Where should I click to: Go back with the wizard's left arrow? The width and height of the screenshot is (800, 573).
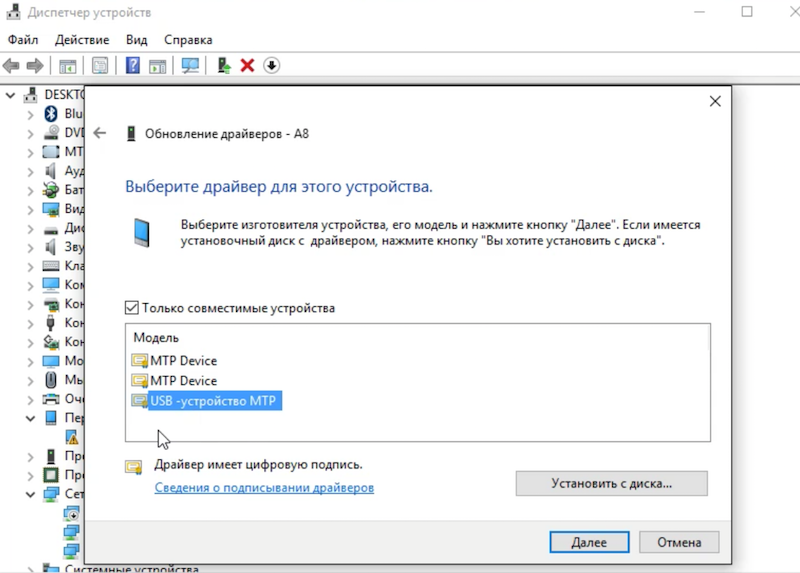(99, 133)
